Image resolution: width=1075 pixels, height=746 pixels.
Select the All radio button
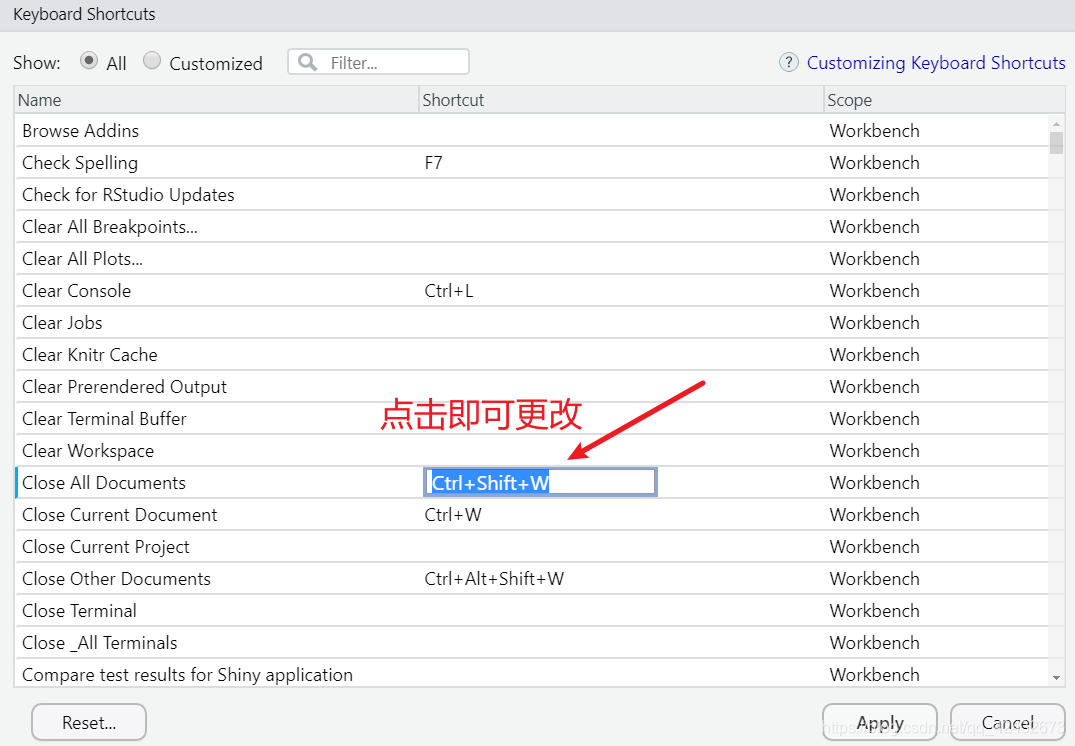(x=88, y=61)
